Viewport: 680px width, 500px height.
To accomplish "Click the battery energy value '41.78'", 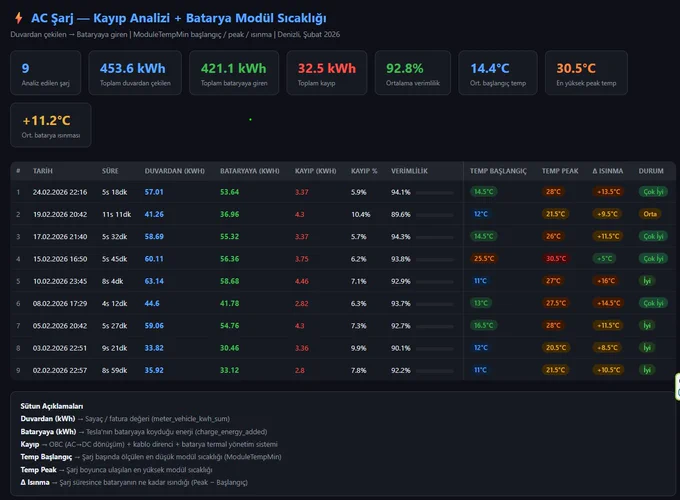I will 229,303.
